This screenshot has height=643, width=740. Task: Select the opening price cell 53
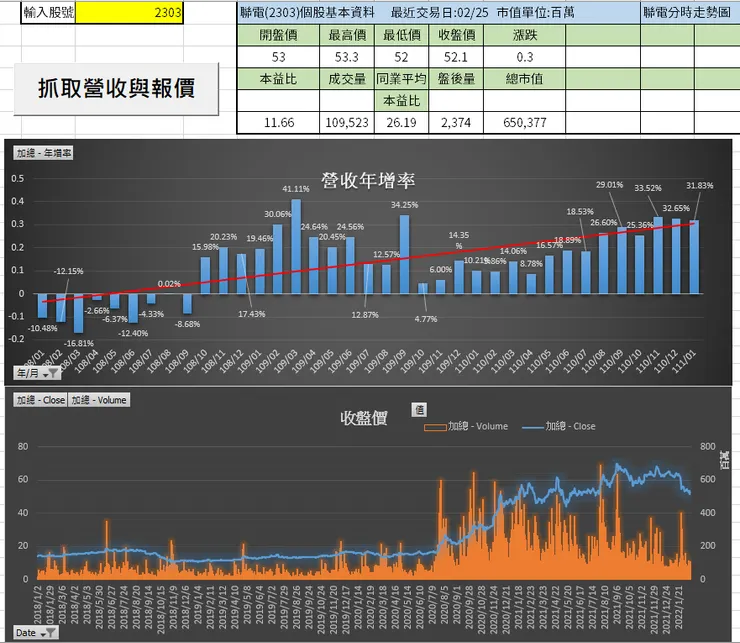[x=278, y=57]
